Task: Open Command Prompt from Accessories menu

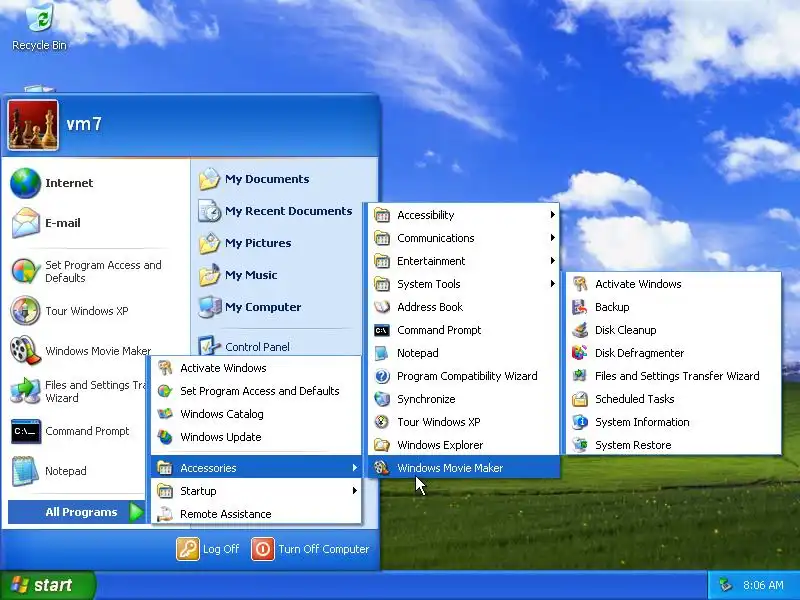Action: pos(464,330)
